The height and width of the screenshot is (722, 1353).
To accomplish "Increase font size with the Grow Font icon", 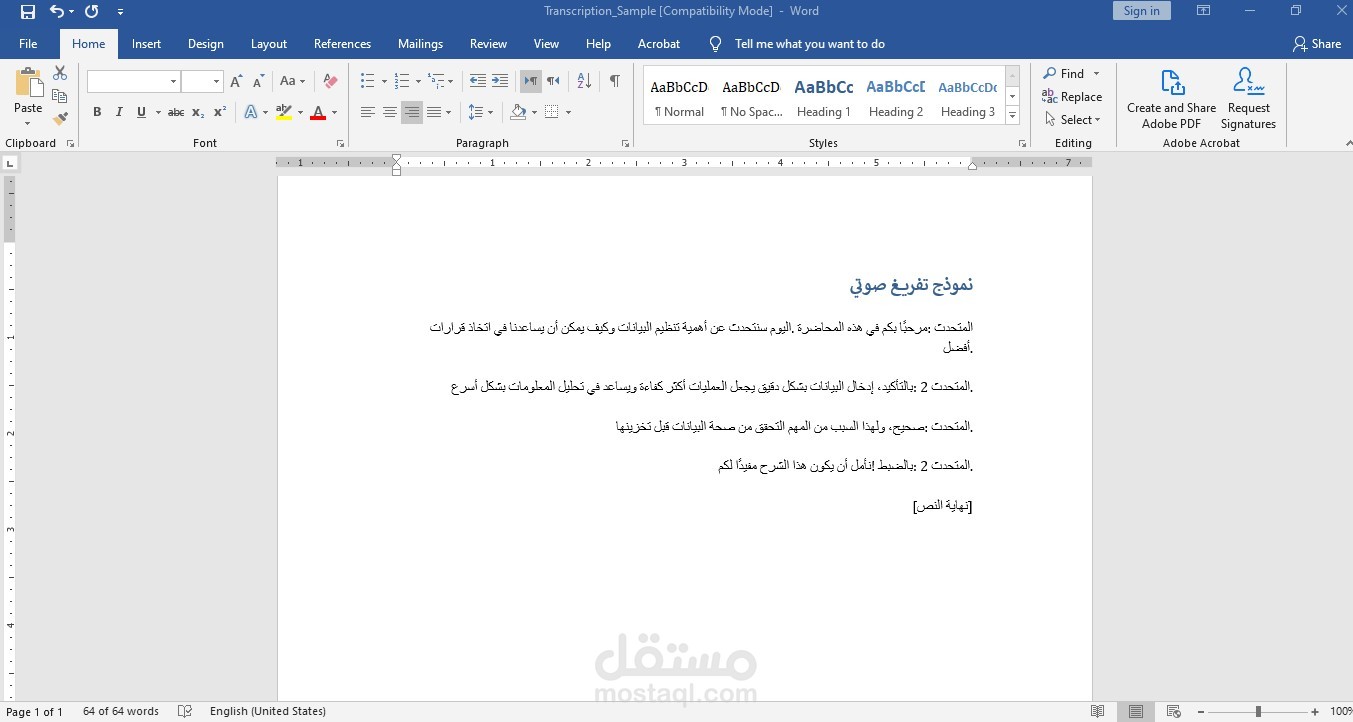I will 236,81.
